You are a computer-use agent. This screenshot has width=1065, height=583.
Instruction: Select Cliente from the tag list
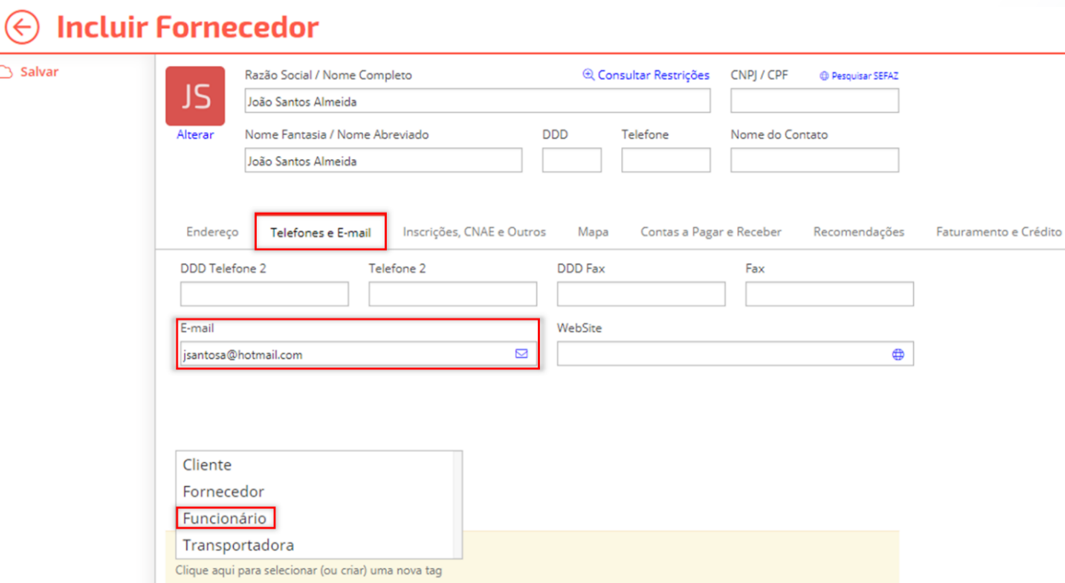(x=207, y=465)
